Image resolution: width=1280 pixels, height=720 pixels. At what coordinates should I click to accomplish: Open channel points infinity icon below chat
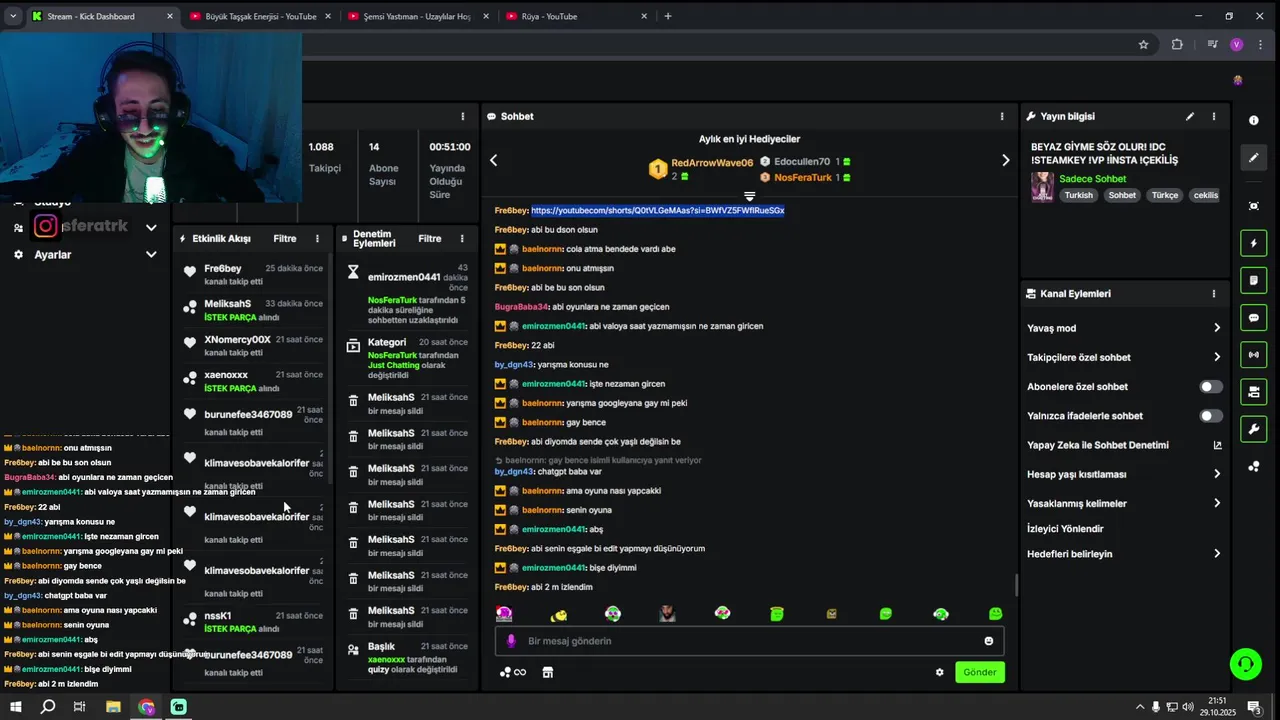(513, 672)
